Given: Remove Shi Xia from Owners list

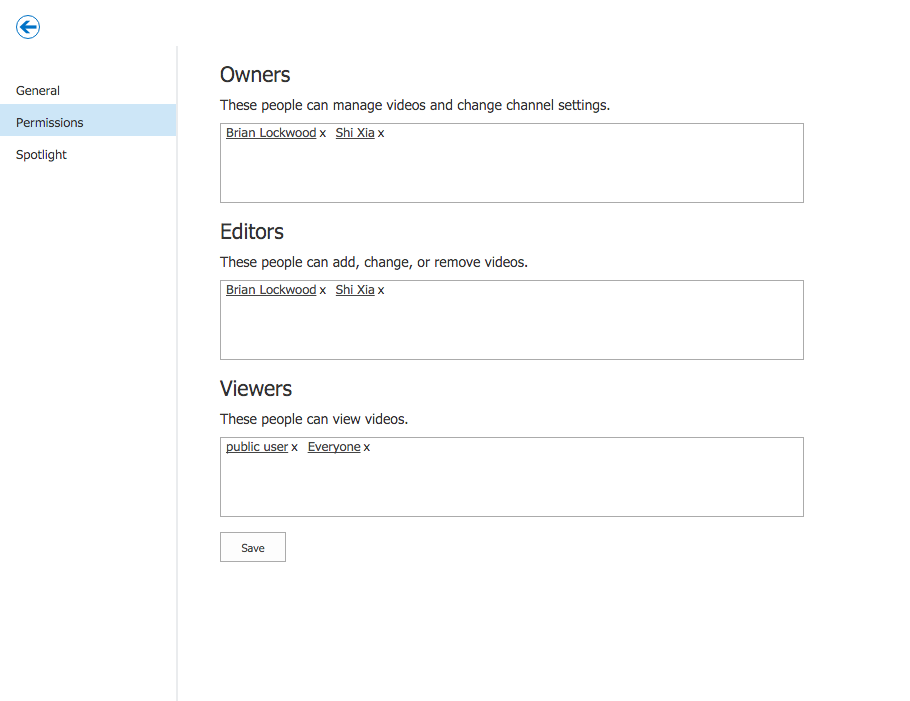Looking at the screenshot, I should (x=381, y=133).
